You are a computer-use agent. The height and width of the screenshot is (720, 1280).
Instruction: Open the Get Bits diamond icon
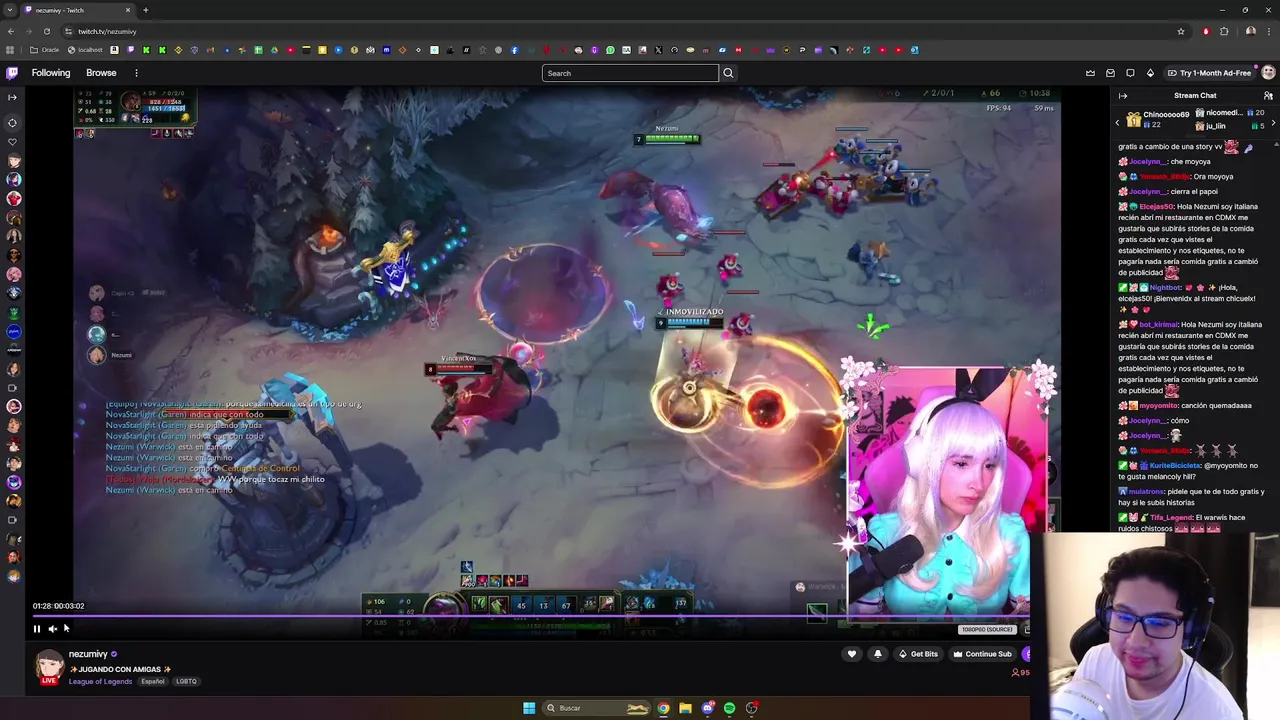[1150, 73]
